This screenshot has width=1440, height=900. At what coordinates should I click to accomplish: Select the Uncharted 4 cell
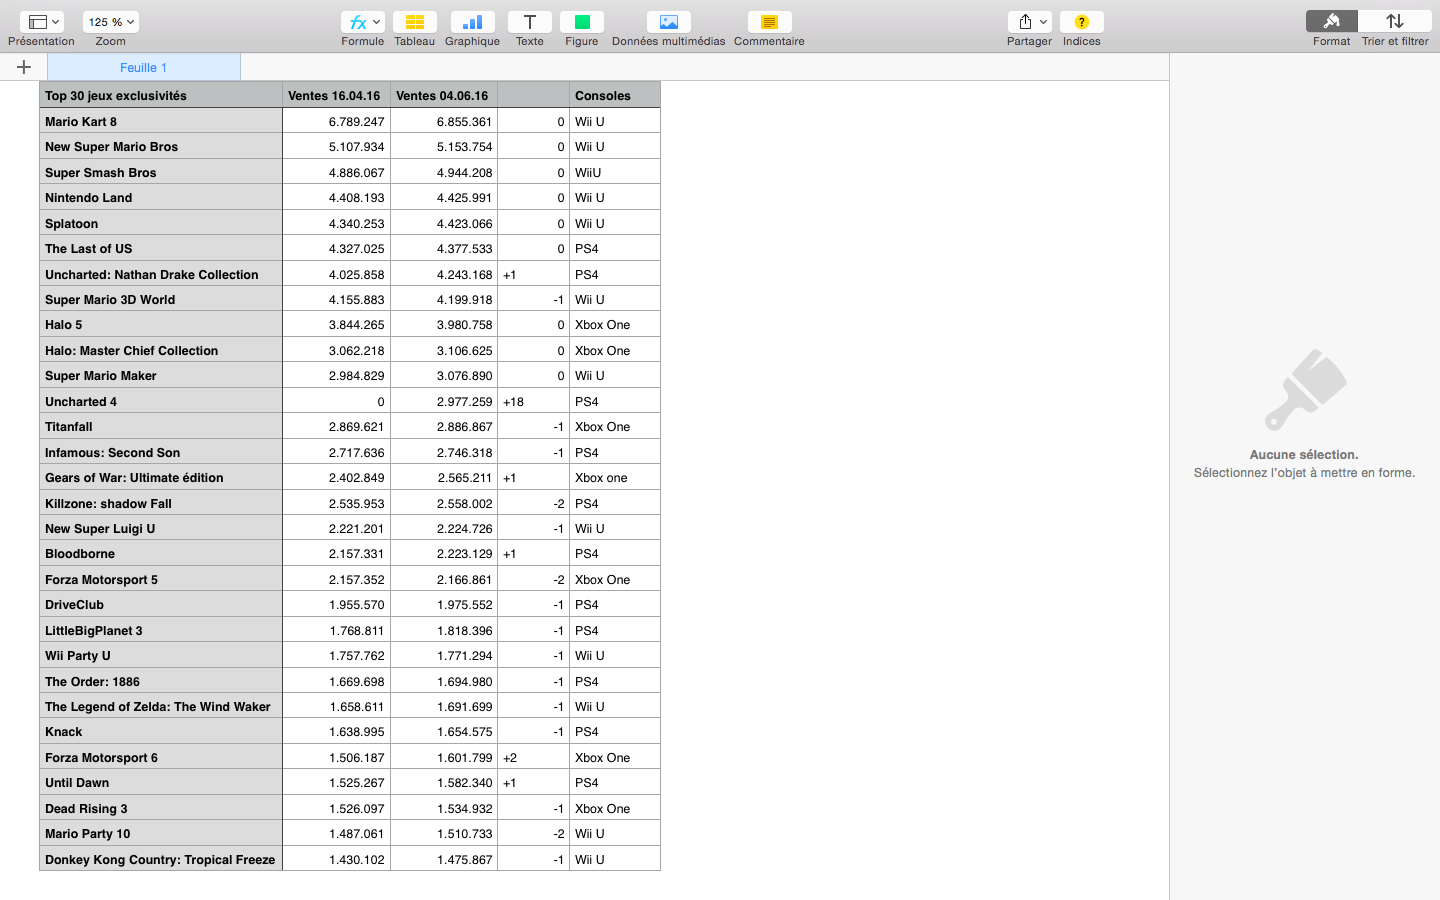point(161,401)
